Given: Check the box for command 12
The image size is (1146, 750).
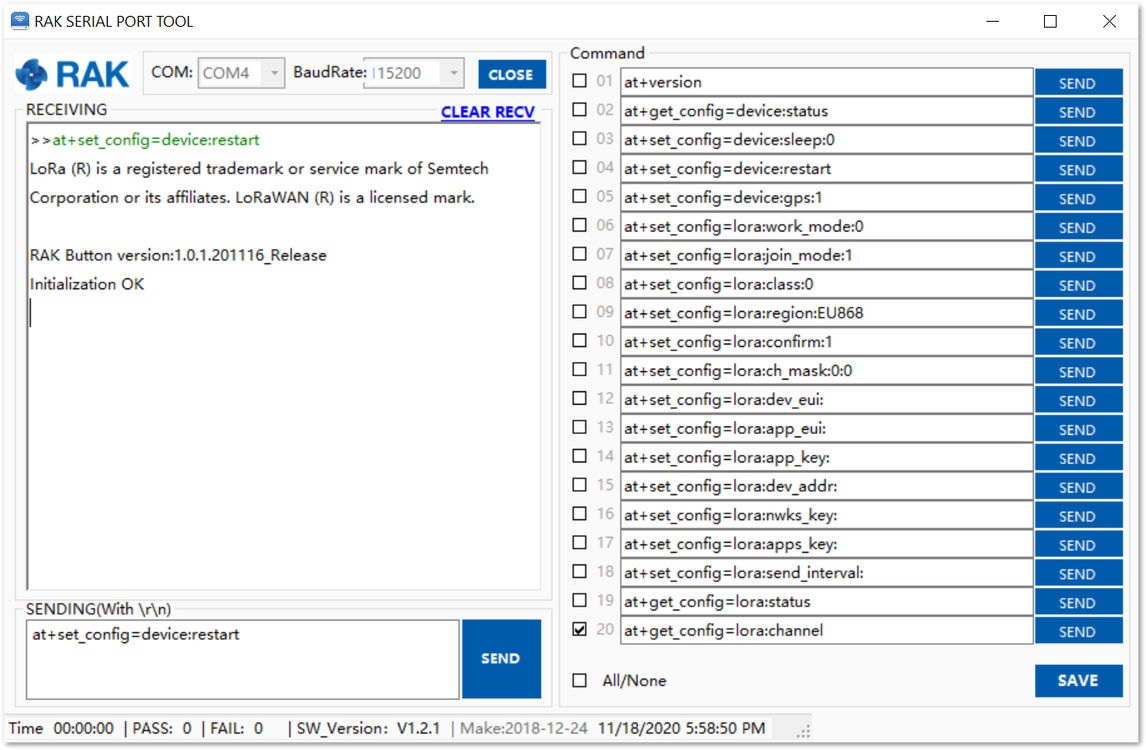Looking at the screenshot, I should [580, 398].
